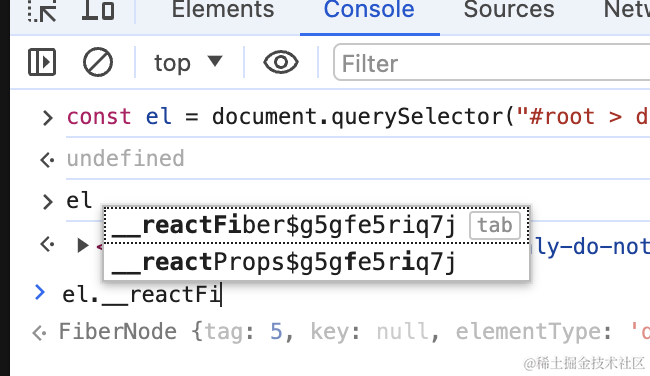650x376 pixels.
Task: Select __reactFiber$g5gfe5riq7j autocomplete suggestion
Action: (316, 225)
